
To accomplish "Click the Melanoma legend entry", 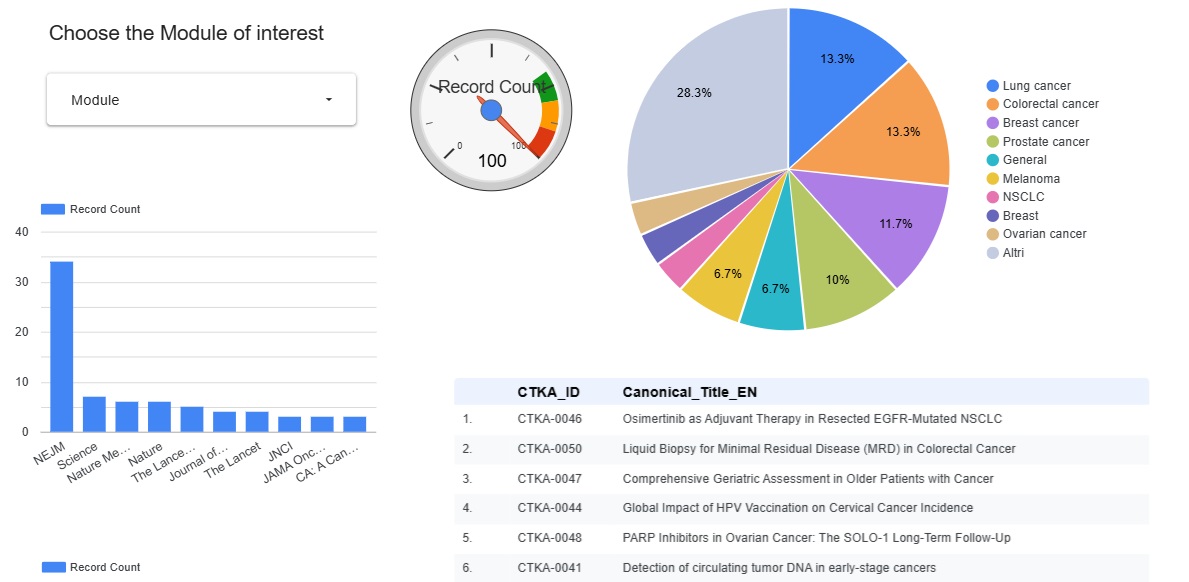I will click(x=1030, y=179).
